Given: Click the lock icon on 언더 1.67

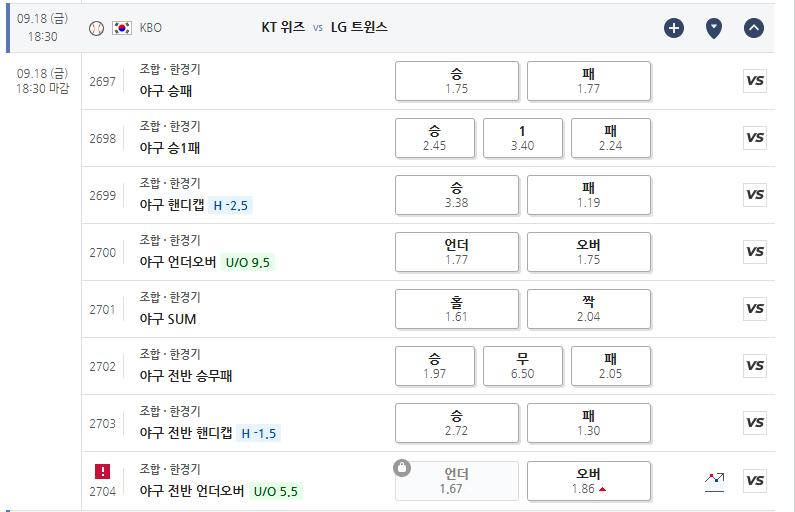Looking at the screenshot, I should (402, 467).
